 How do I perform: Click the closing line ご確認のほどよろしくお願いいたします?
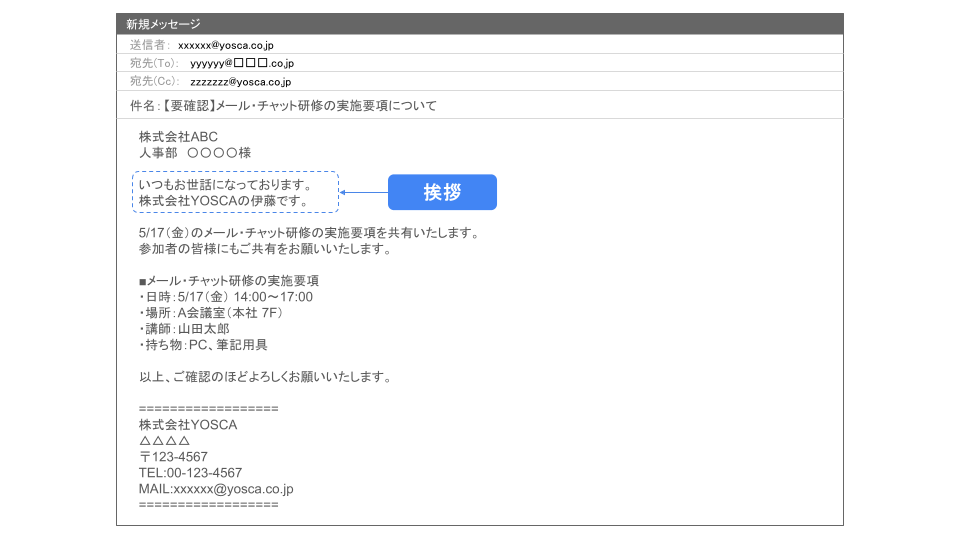(x=264, y=377)
